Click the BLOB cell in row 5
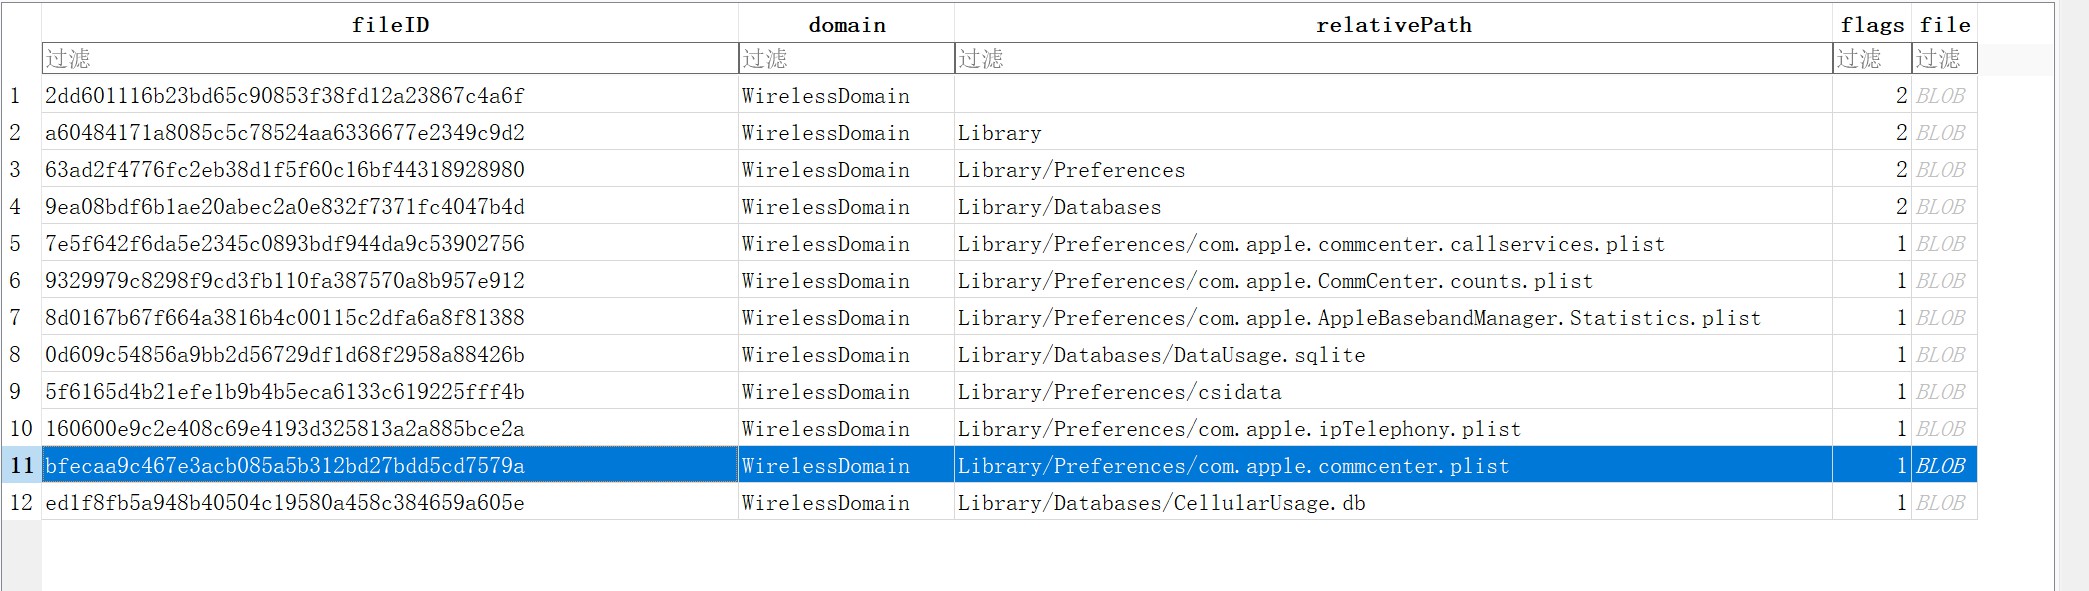 (1941, 244)
